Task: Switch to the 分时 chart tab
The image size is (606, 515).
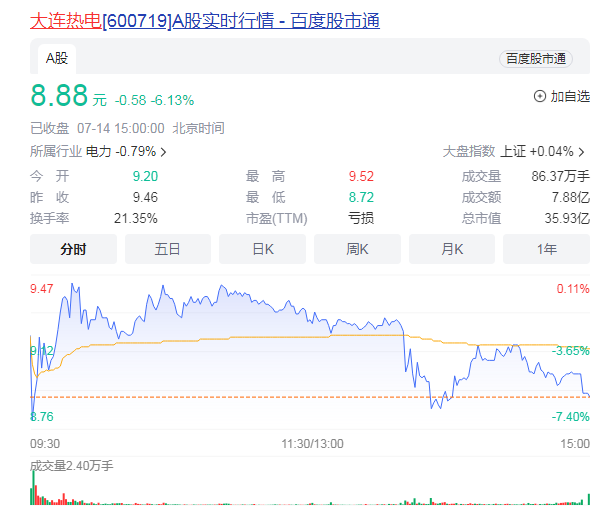Action: (x=73, y=249)
